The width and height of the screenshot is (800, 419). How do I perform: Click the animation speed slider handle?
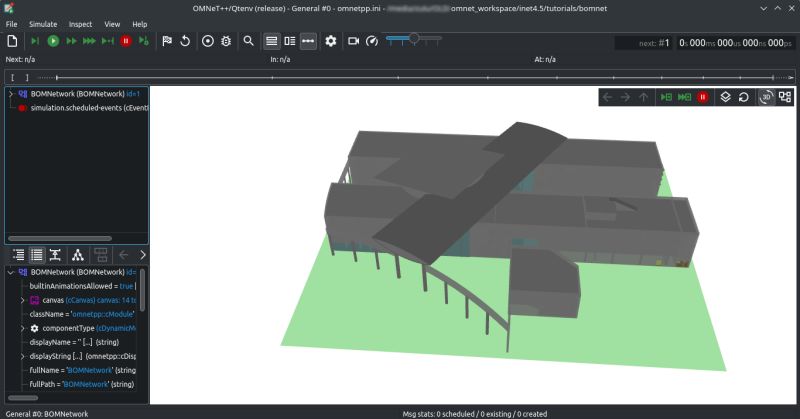point(414,38)
